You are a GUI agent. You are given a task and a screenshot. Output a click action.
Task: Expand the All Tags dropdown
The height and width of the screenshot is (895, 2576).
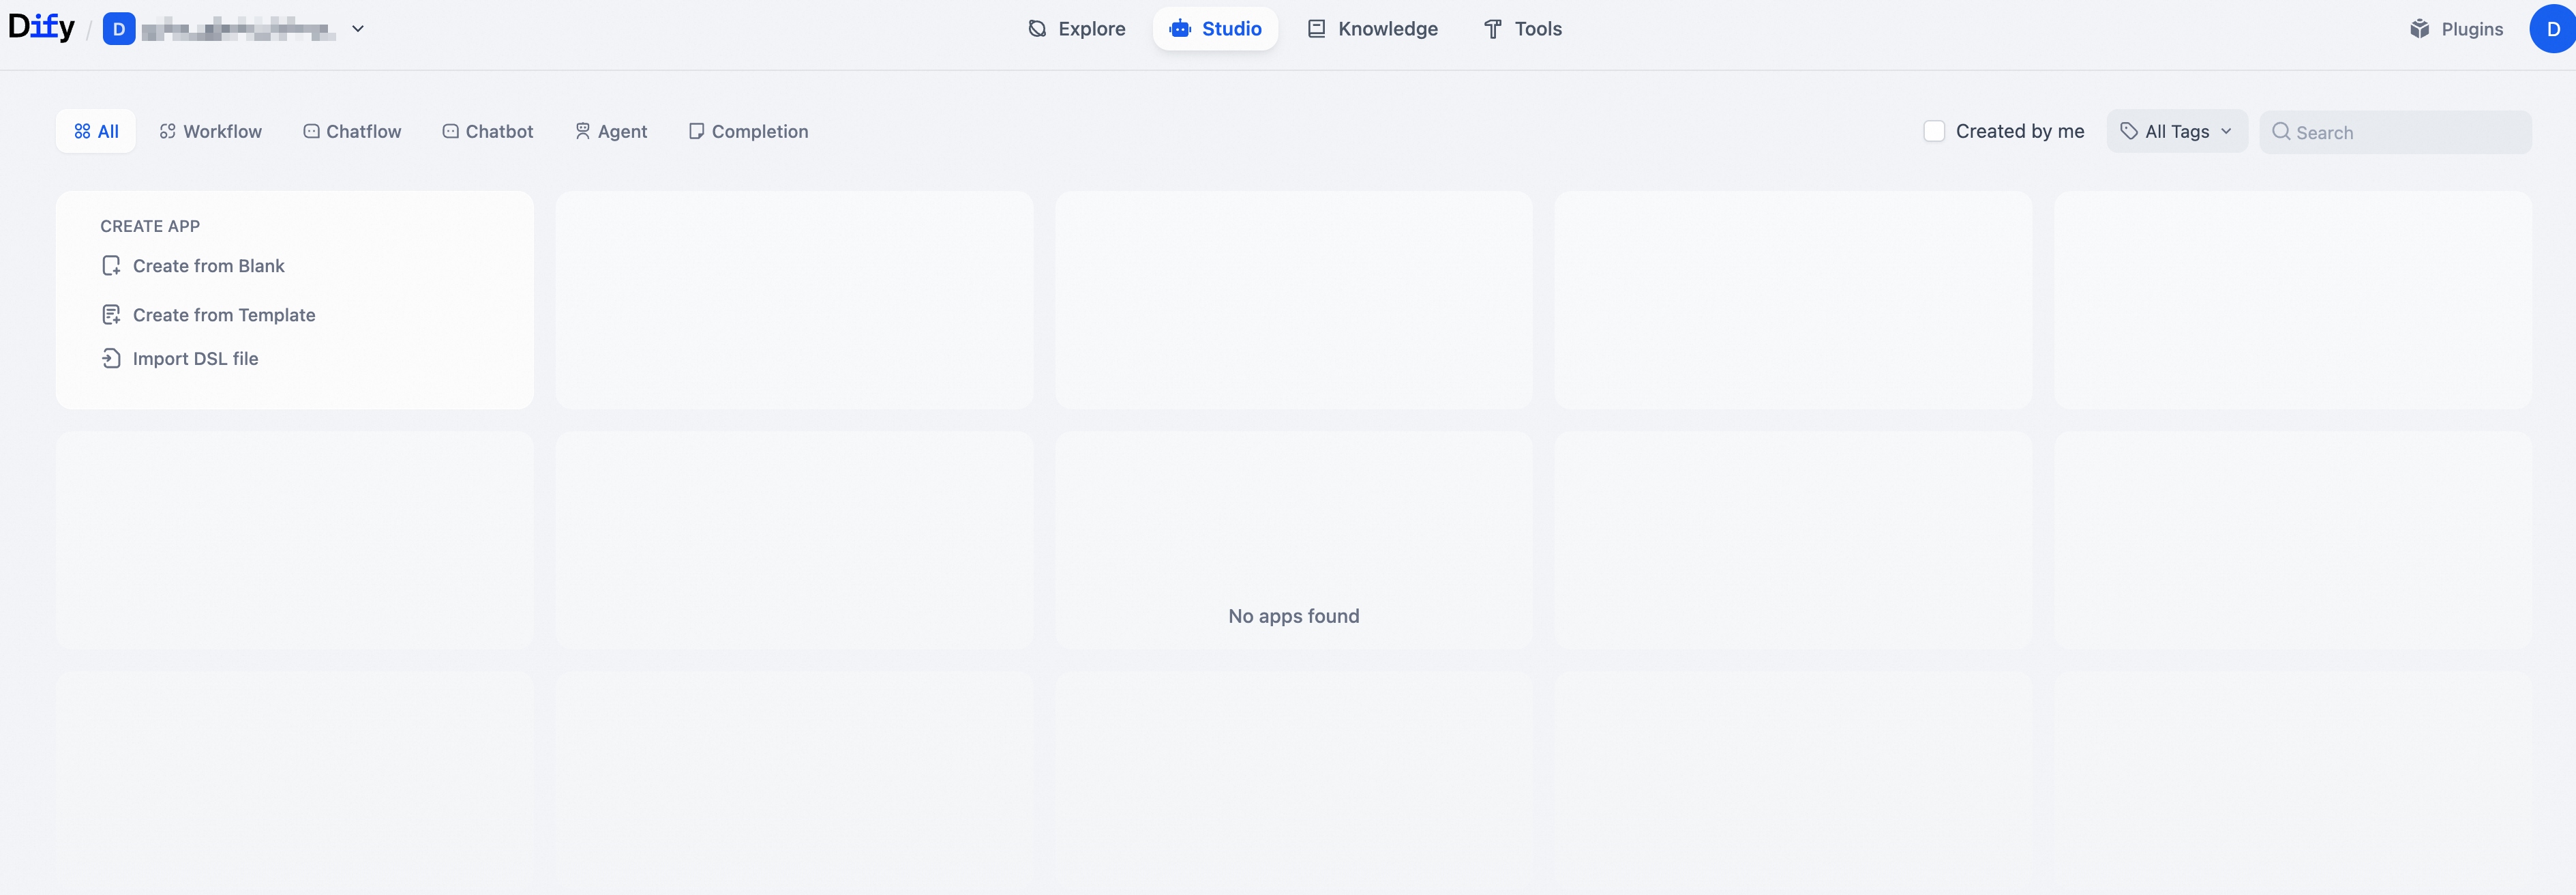point(2177,131)
